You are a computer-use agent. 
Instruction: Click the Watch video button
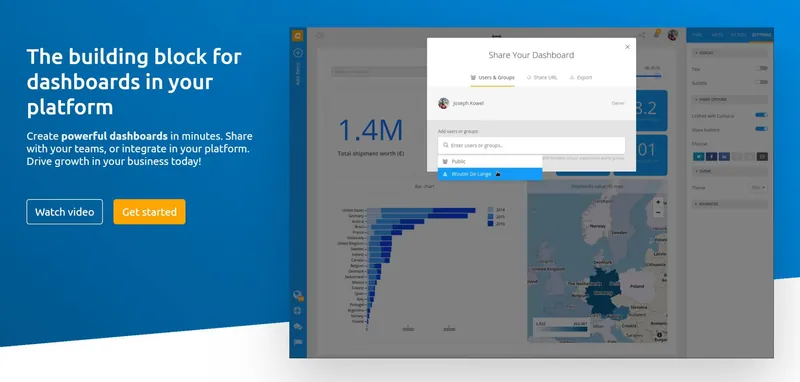(64, 212)
